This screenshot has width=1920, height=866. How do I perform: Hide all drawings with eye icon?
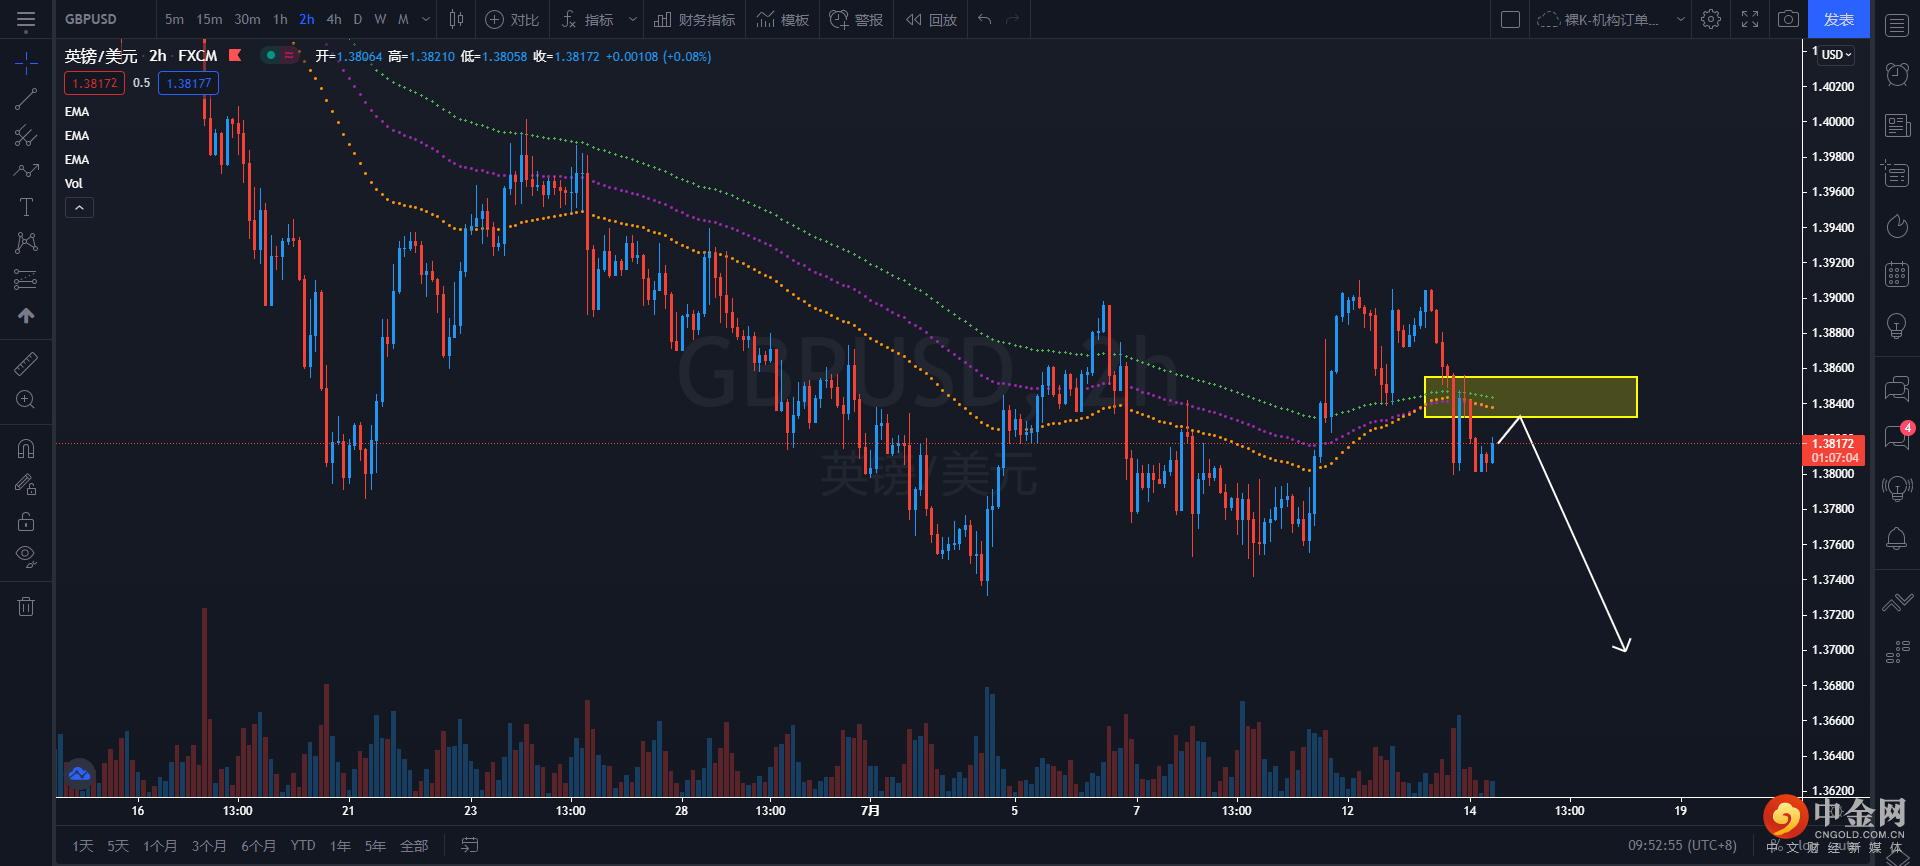tap(26, 556)
